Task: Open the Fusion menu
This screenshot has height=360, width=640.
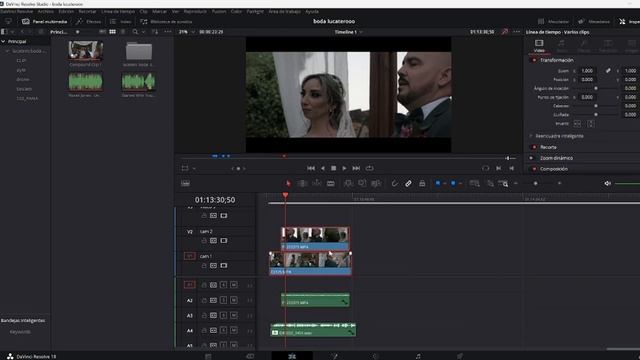Action: (x=219, y=11)
